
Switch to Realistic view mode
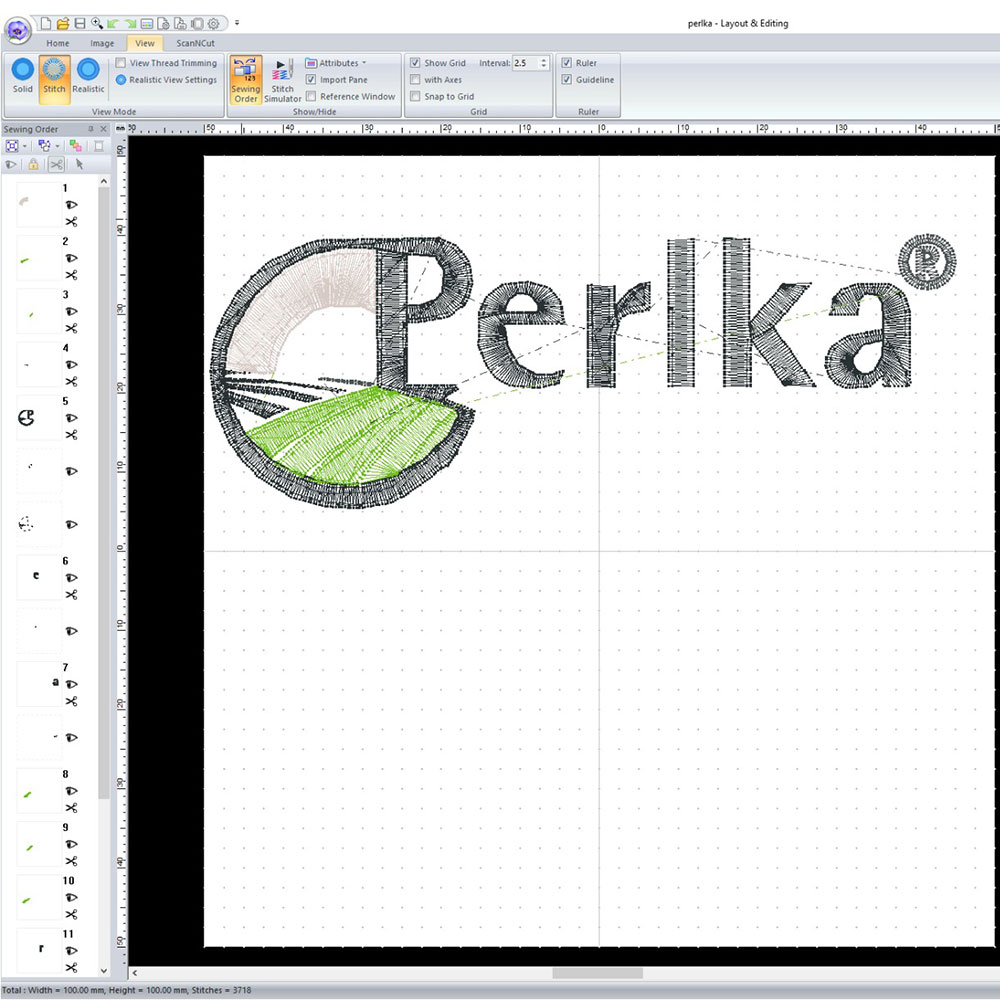tap(88, 76)
